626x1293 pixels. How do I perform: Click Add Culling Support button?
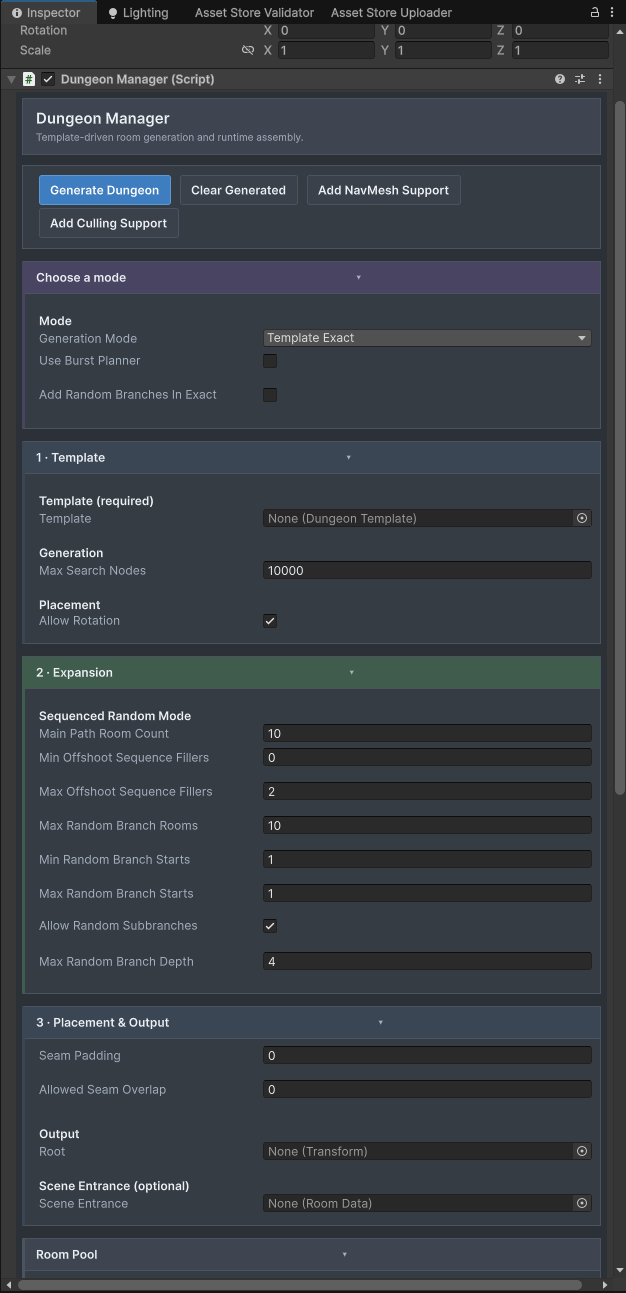pyautogui.click(x=108, y=223)
